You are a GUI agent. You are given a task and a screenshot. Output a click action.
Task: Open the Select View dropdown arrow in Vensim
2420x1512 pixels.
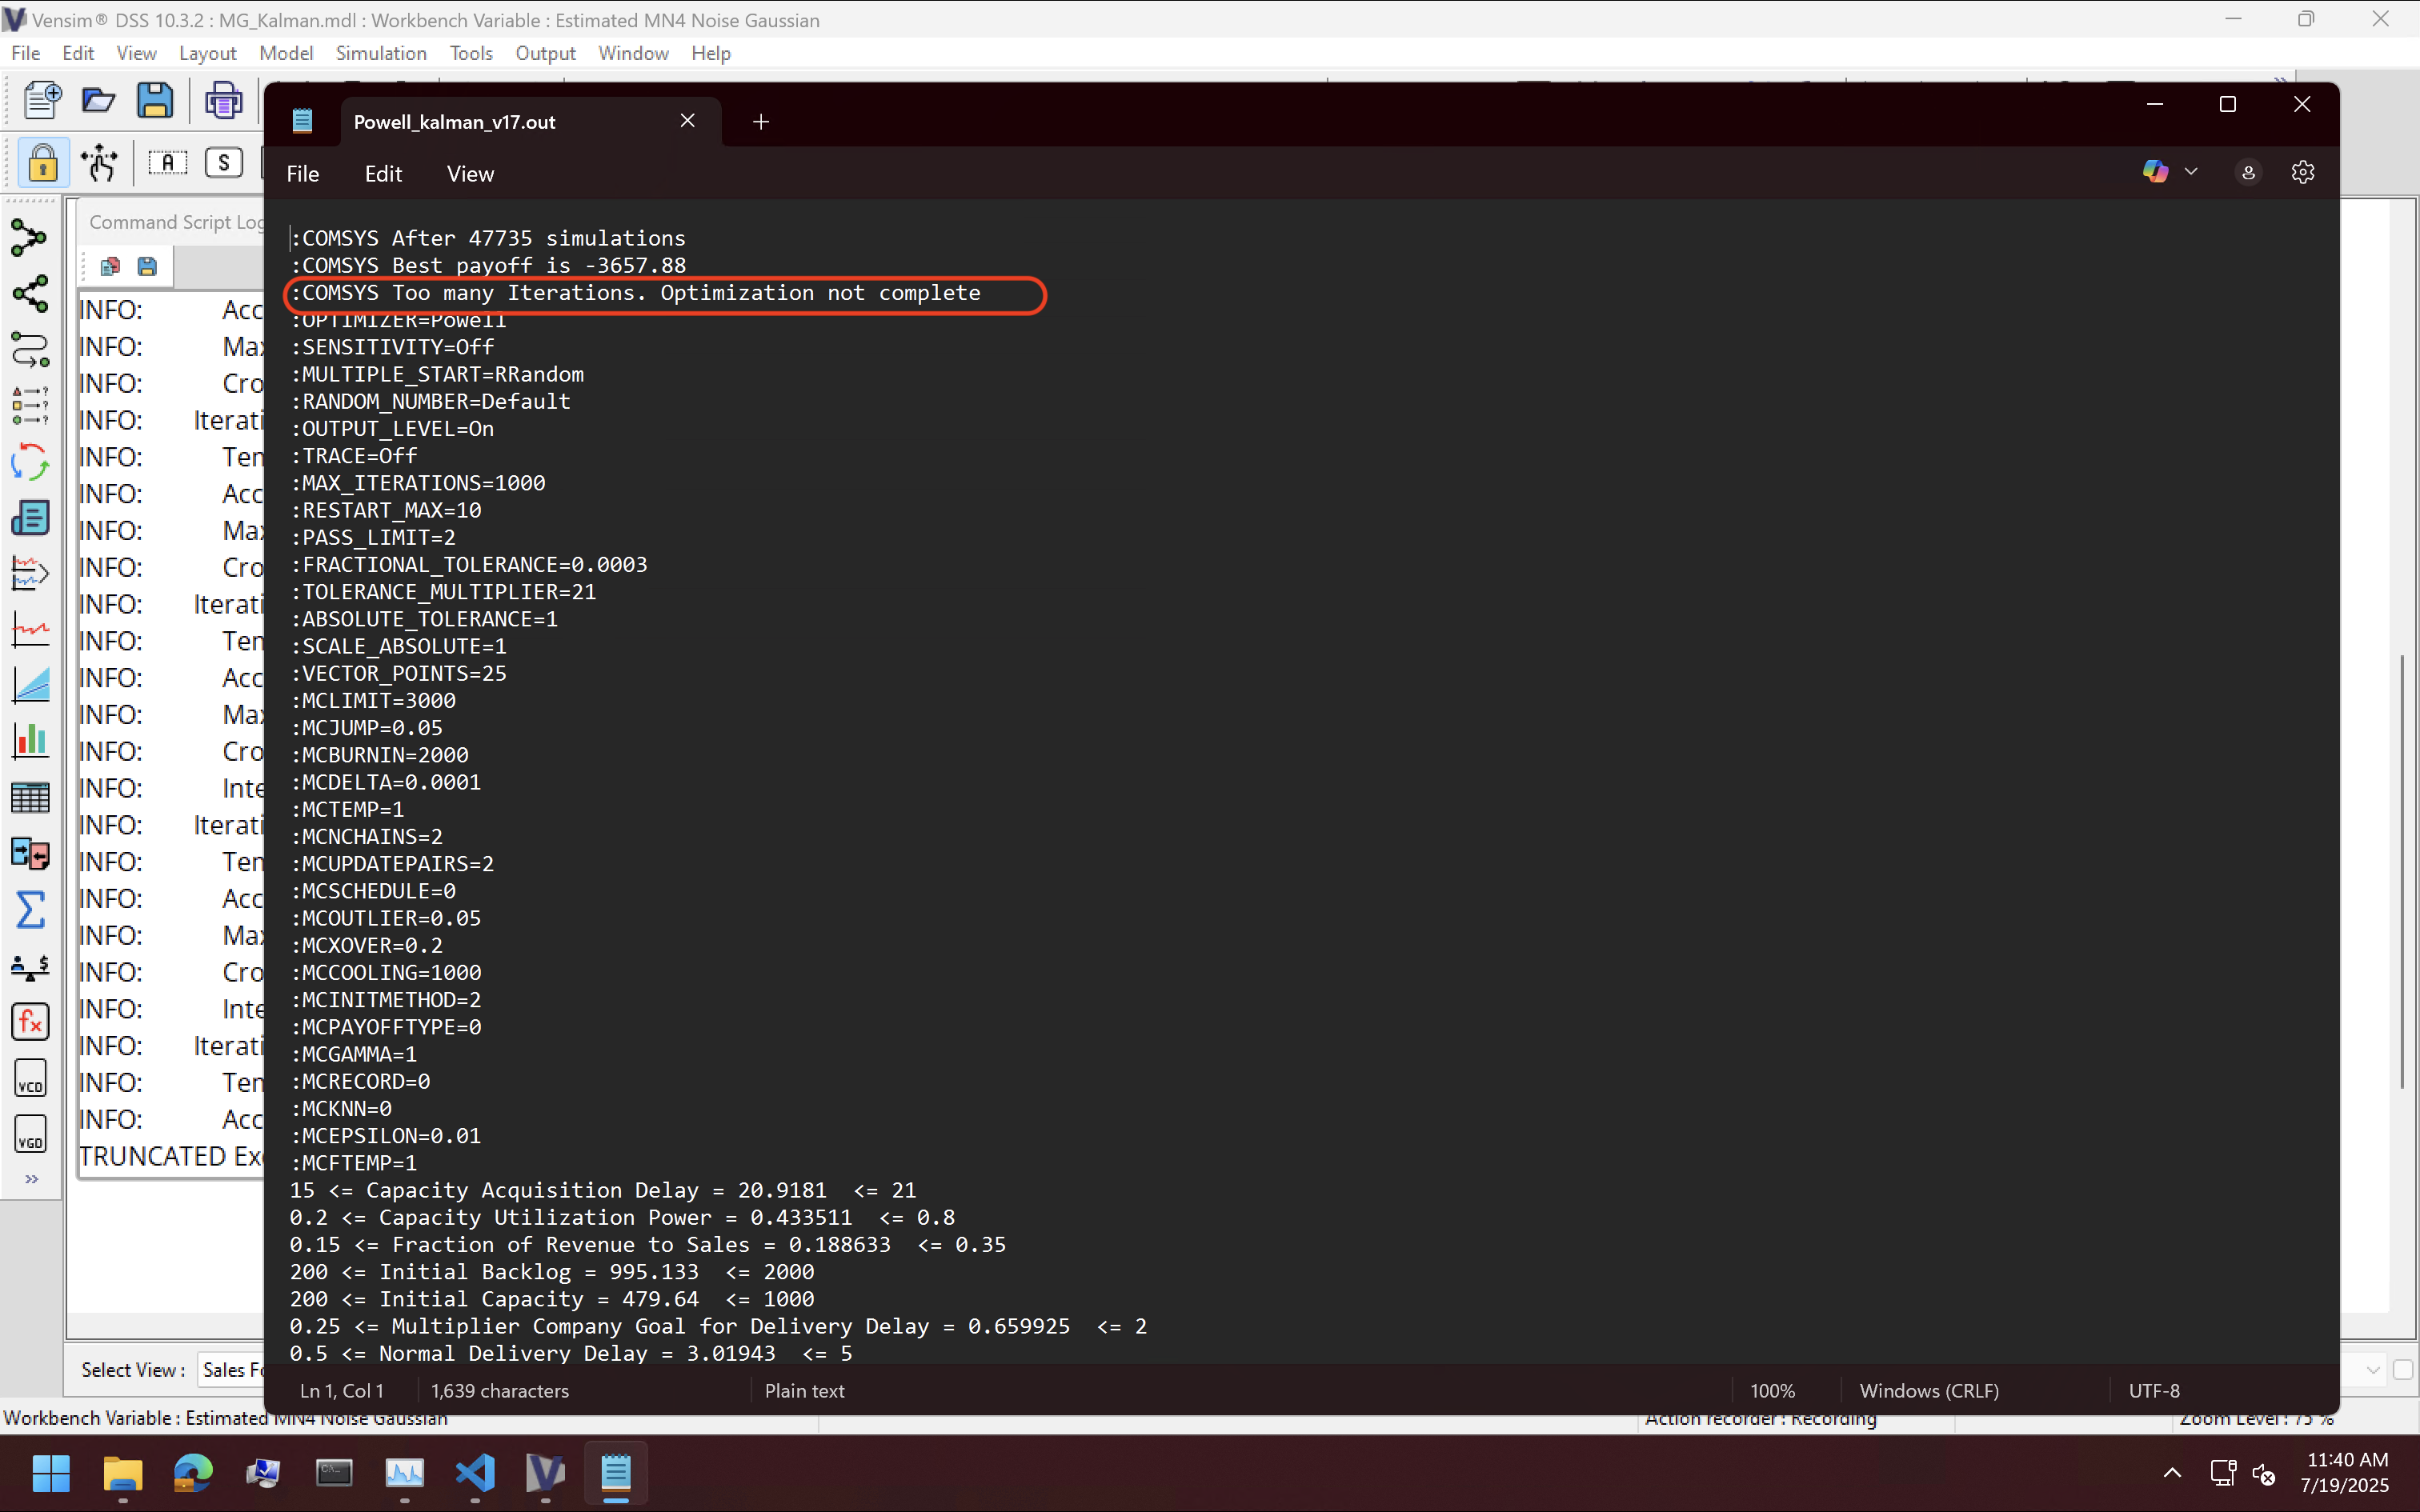click(x=2373, y=1370)
